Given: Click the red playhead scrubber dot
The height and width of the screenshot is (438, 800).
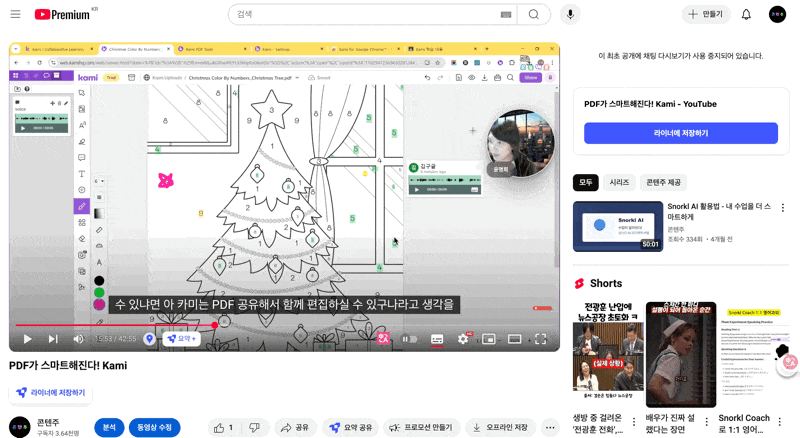Looking at the screenshot, I should (x=215, y=325).
